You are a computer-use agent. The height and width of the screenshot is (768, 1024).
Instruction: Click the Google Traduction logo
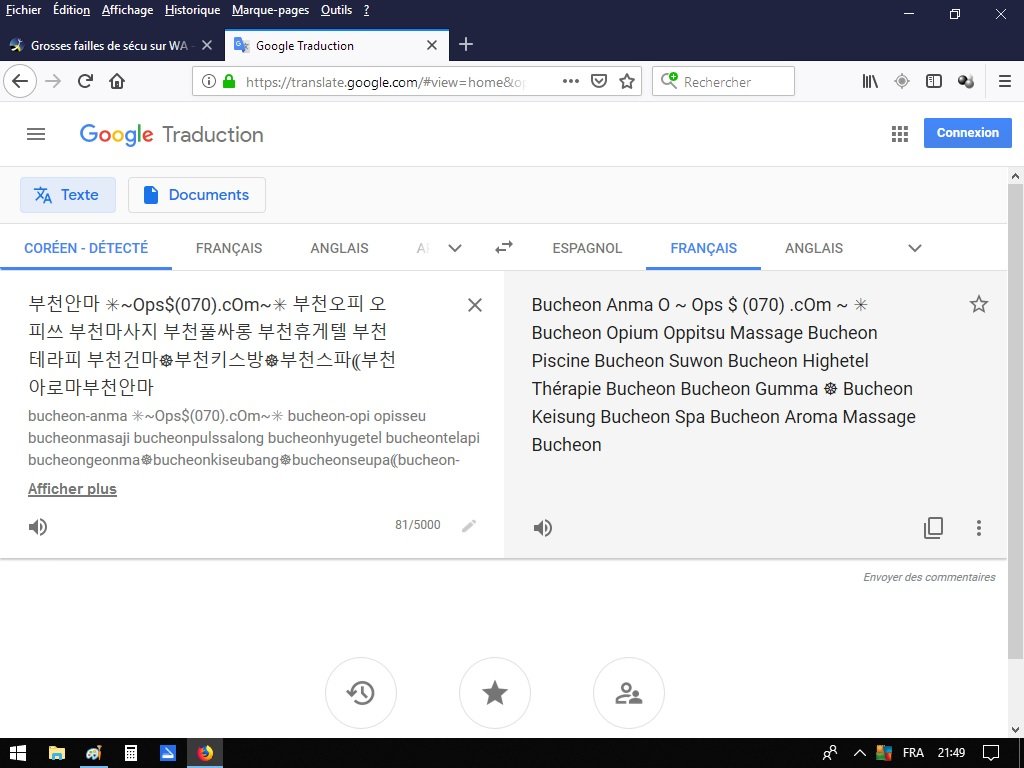point(171,134)
